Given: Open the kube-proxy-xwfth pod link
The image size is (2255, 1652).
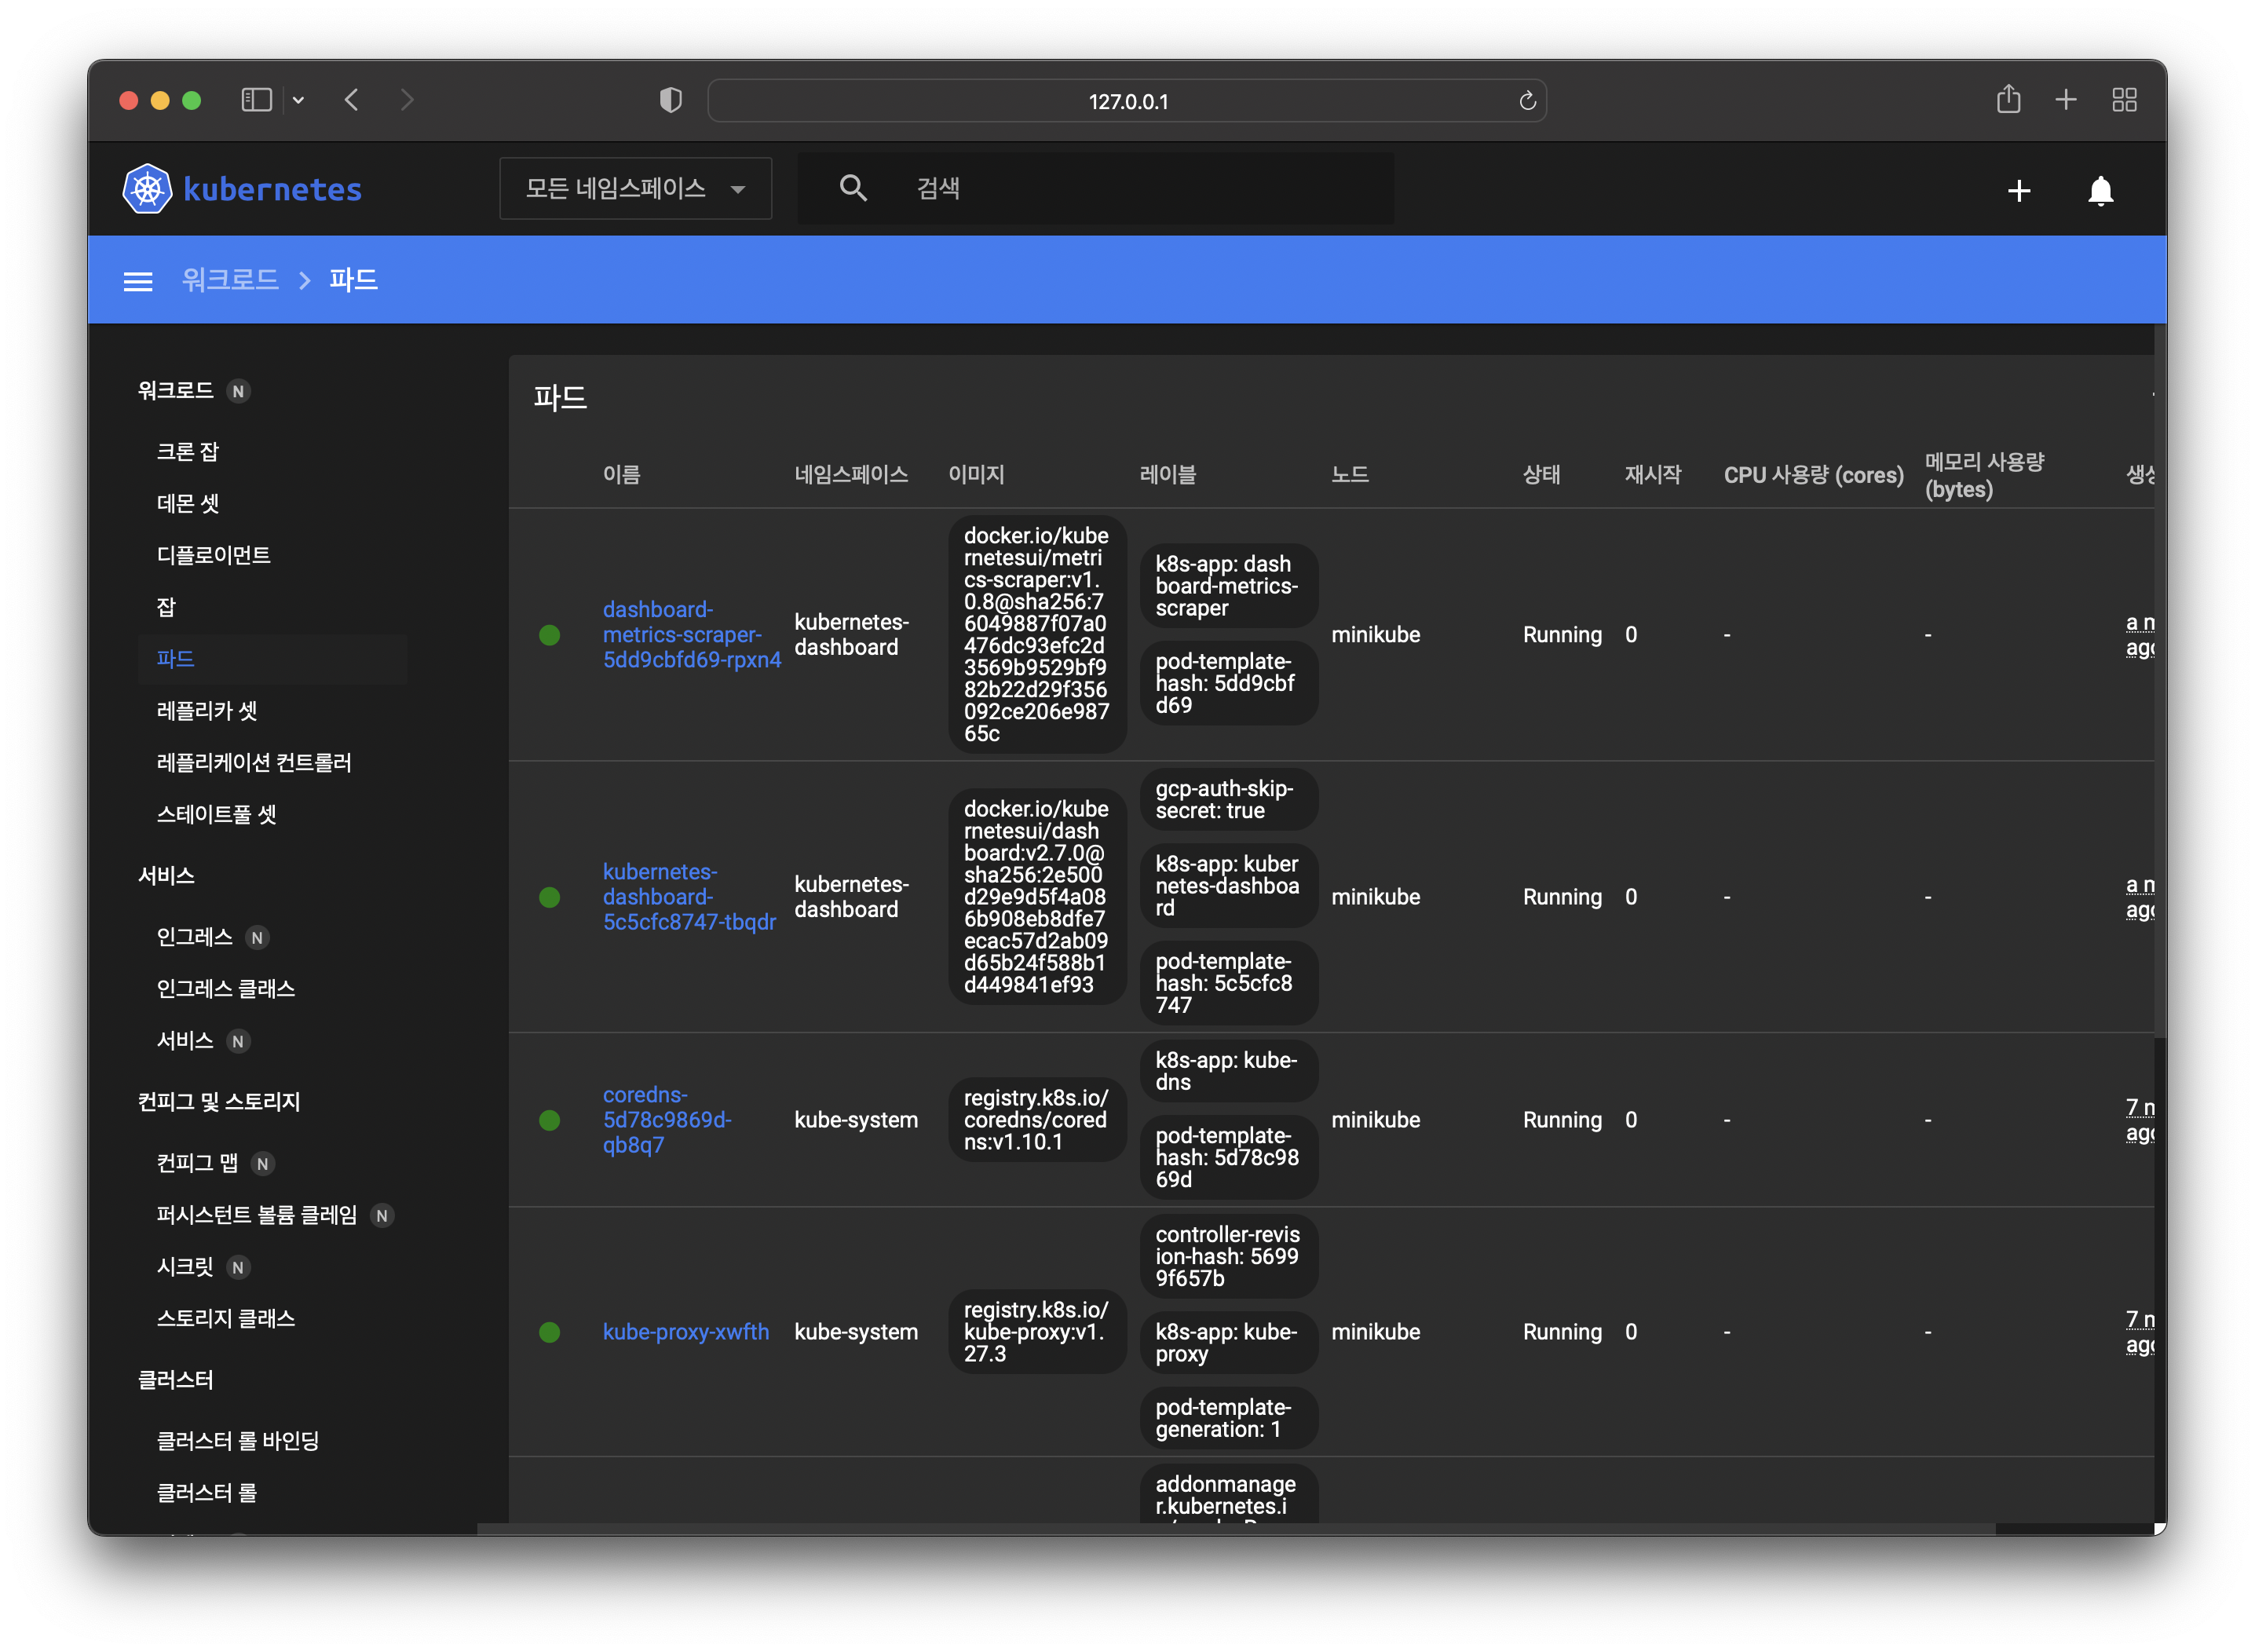Looking at the screenshot, I should pyautogui.click(x=685, y=1332).
